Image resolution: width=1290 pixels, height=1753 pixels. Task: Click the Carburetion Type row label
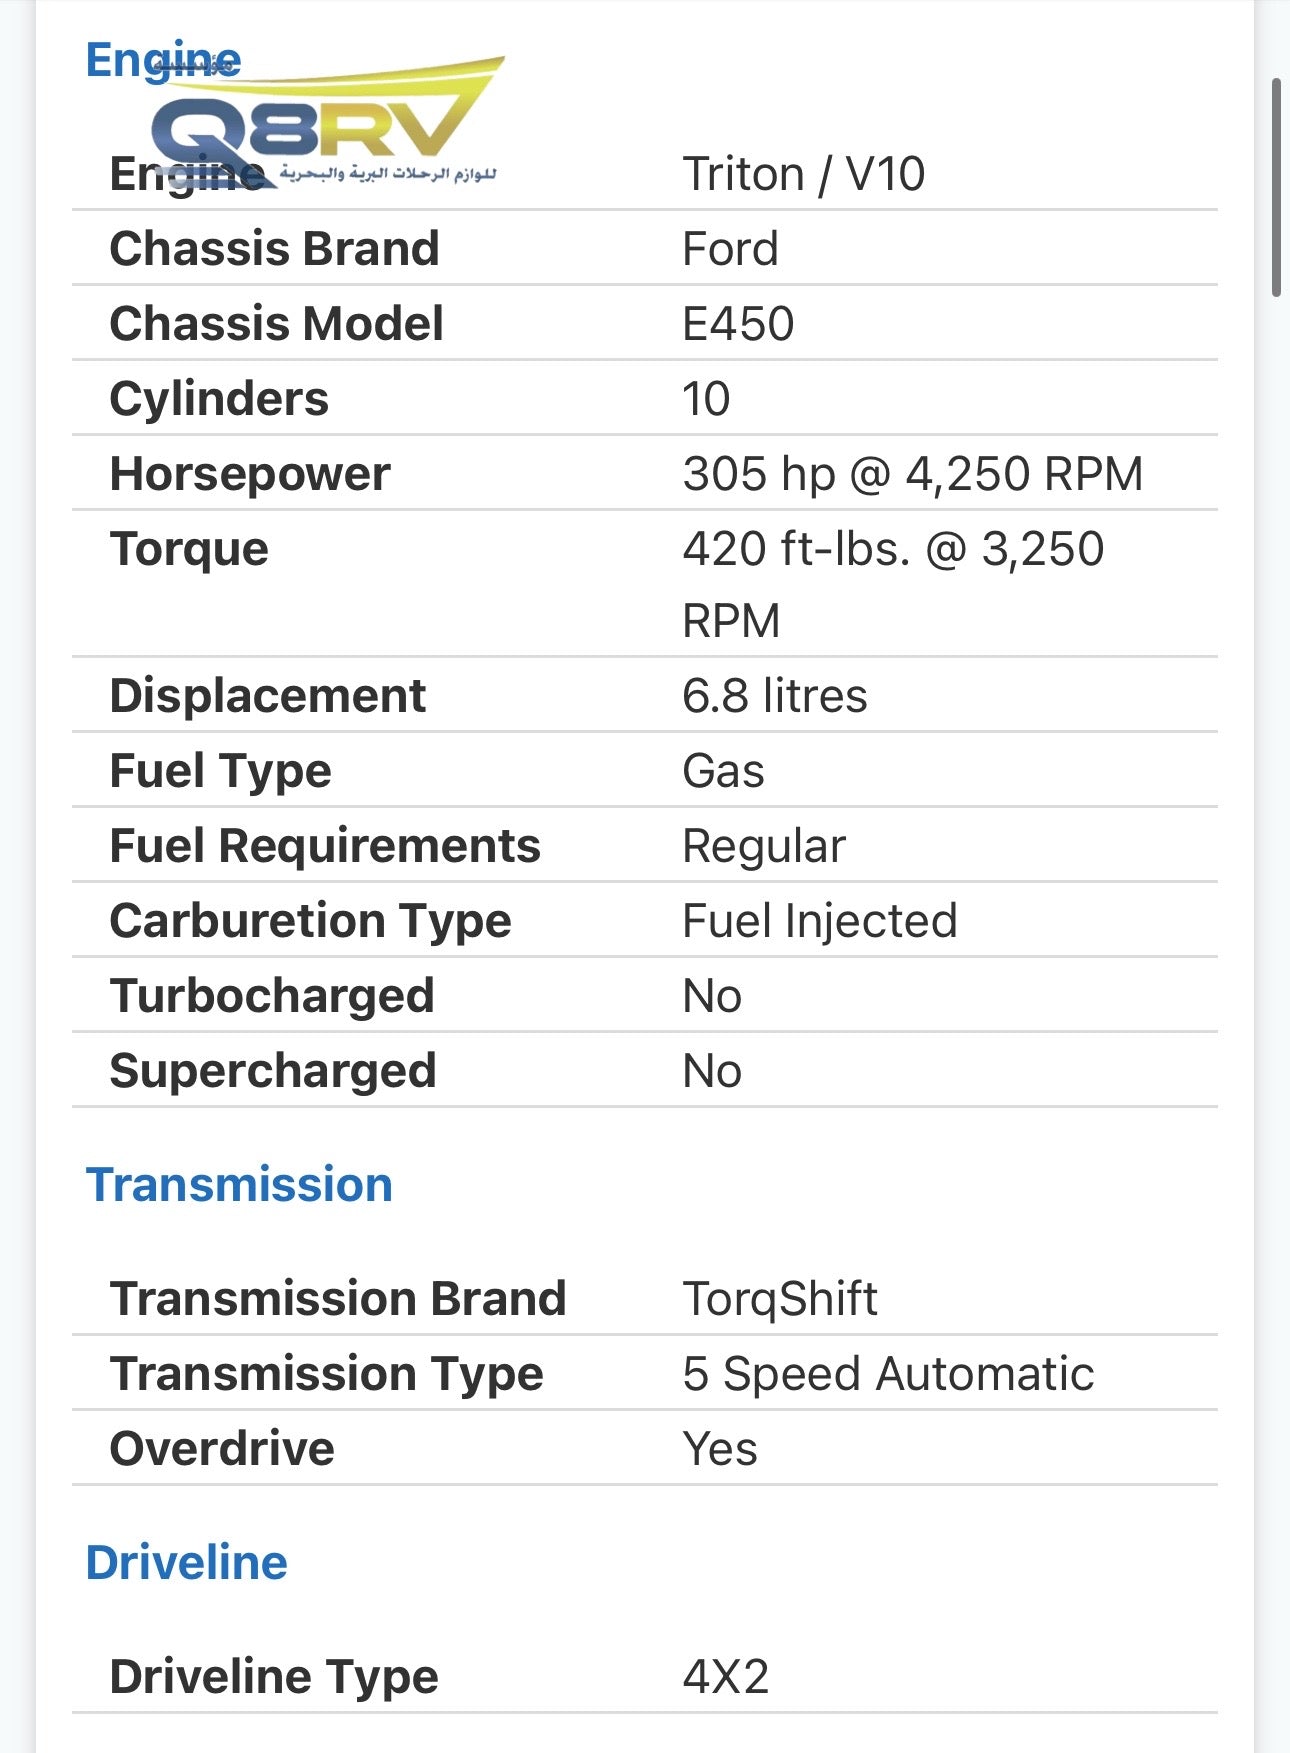click(x=311, y=921)
